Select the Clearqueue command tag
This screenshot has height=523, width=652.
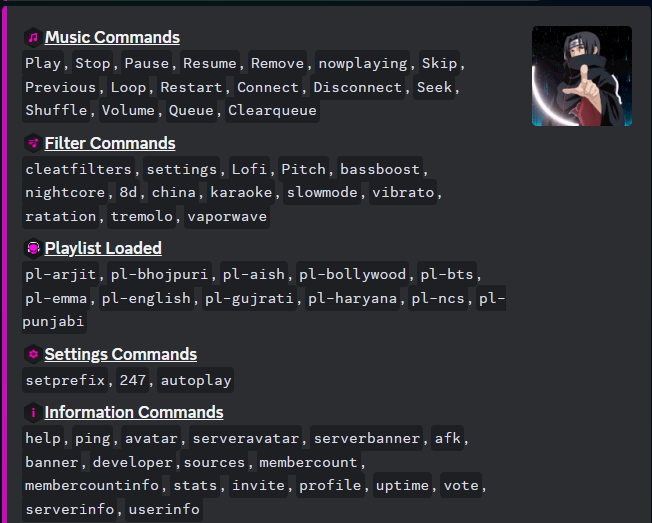click(x=273, y=110)
